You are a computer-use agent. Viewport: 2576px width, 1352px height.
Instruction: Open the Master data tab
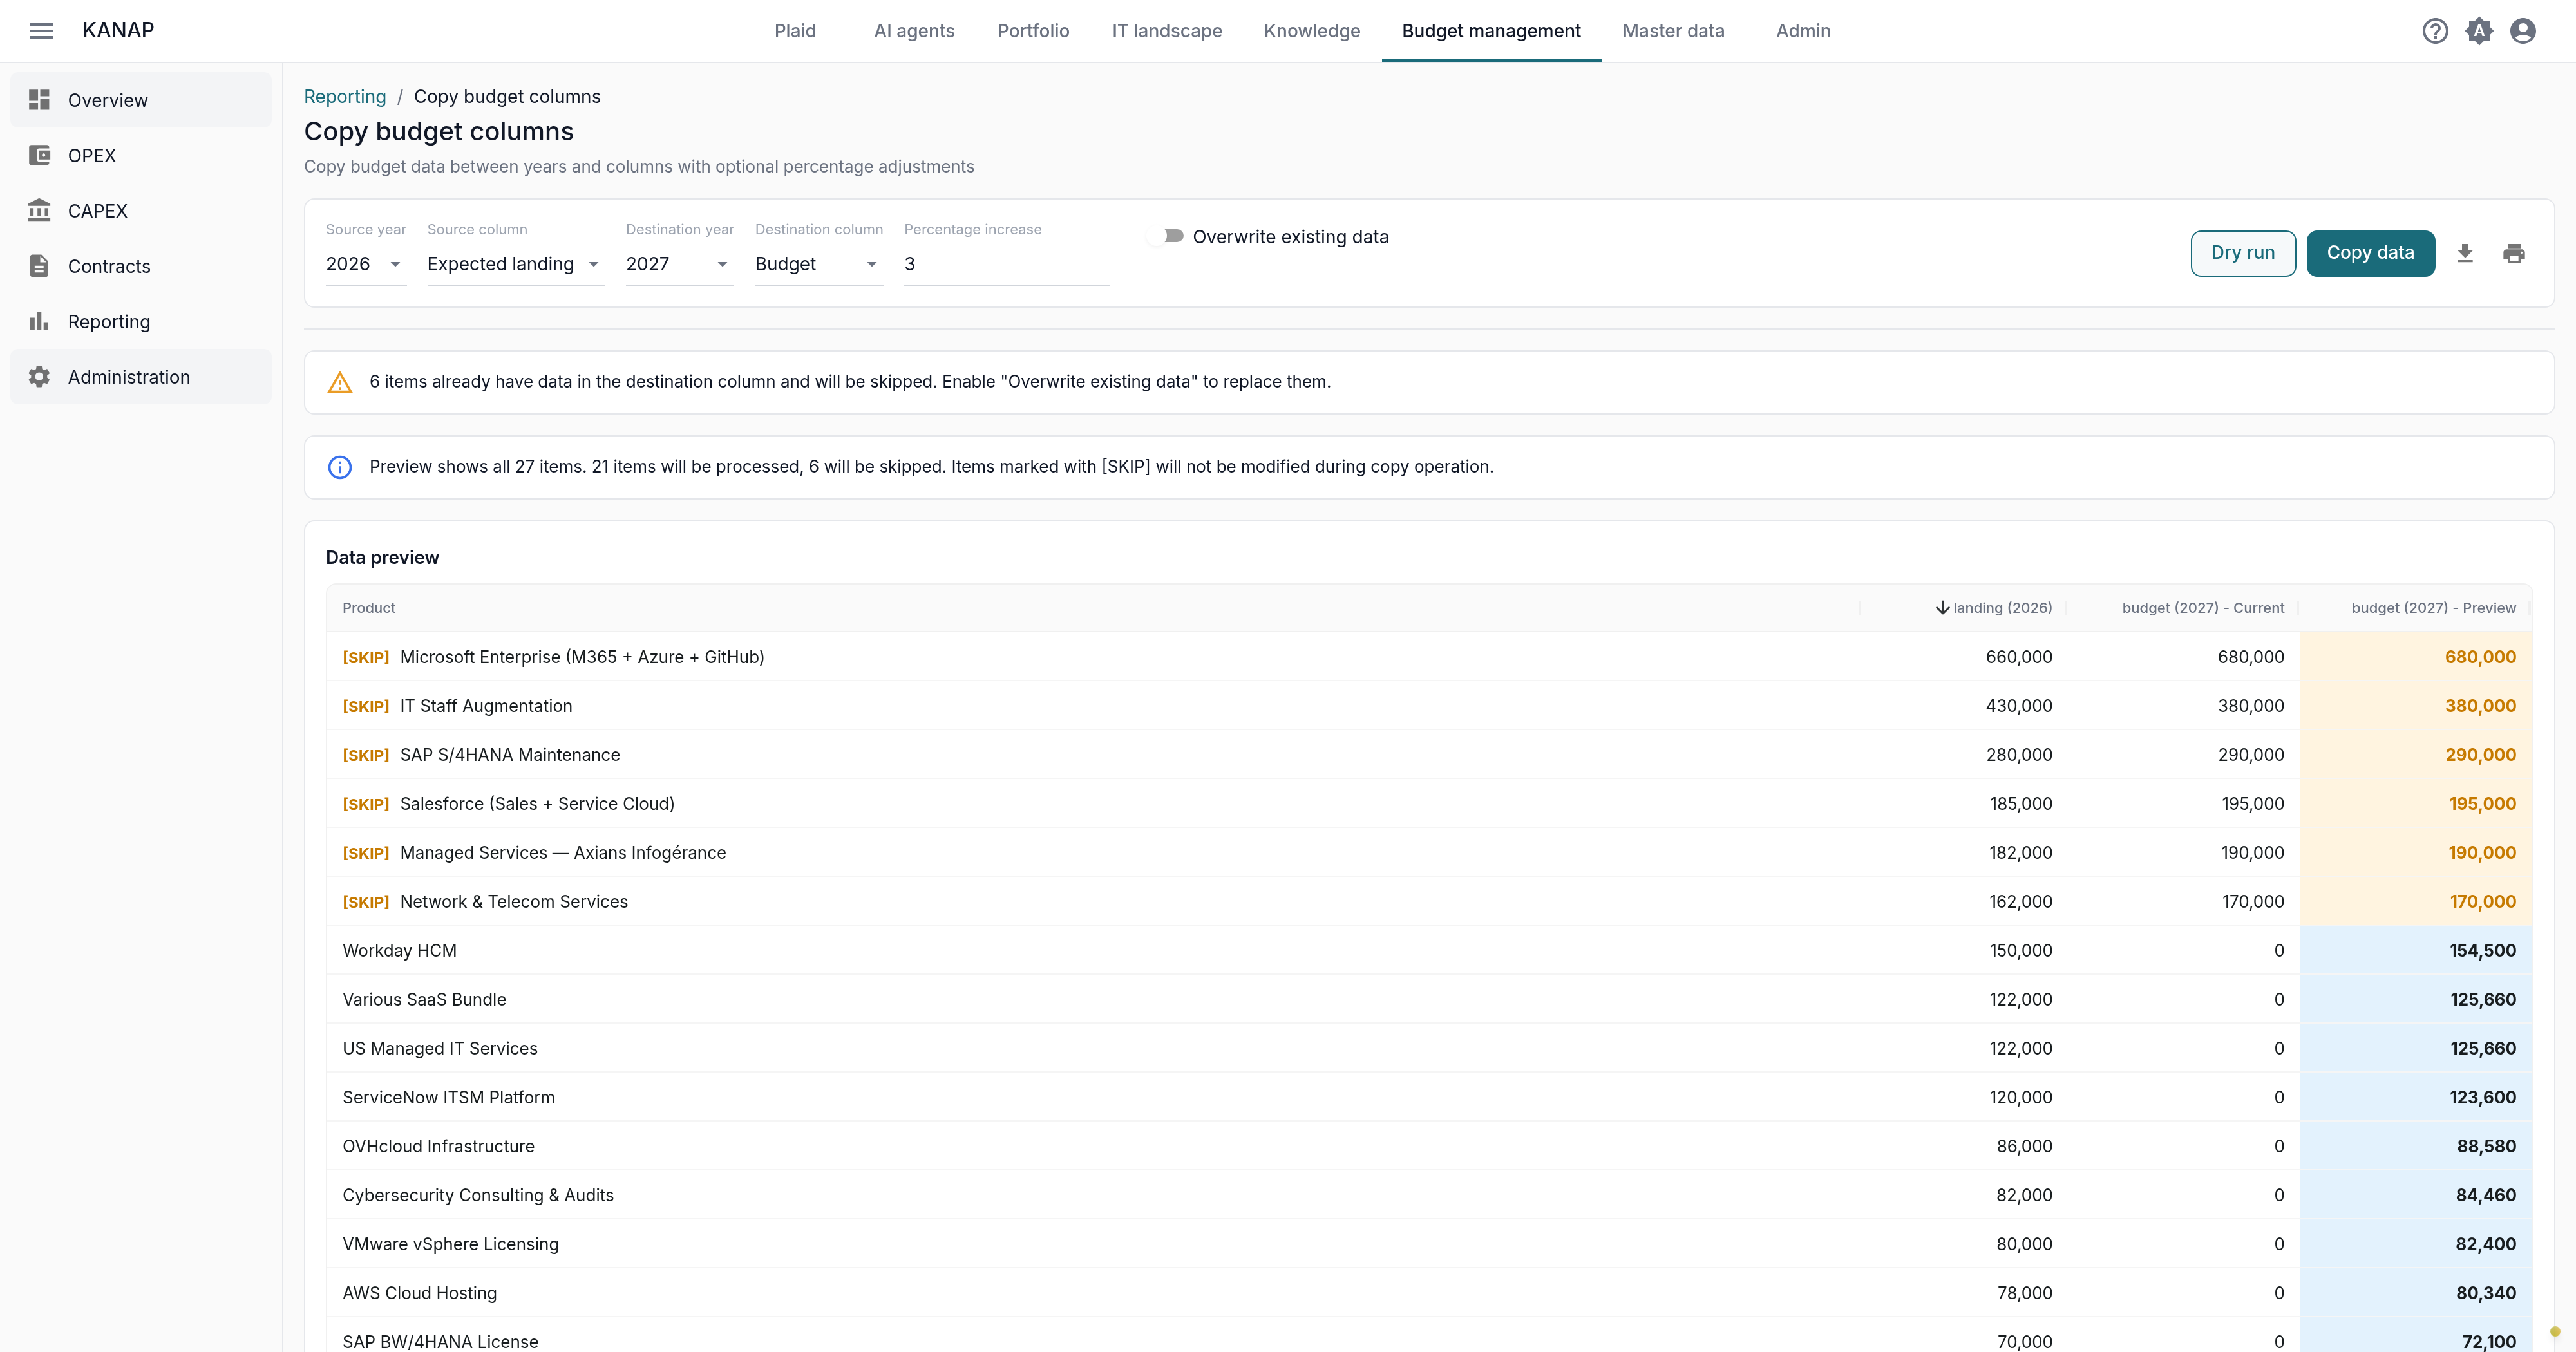tap(1673, 31)
